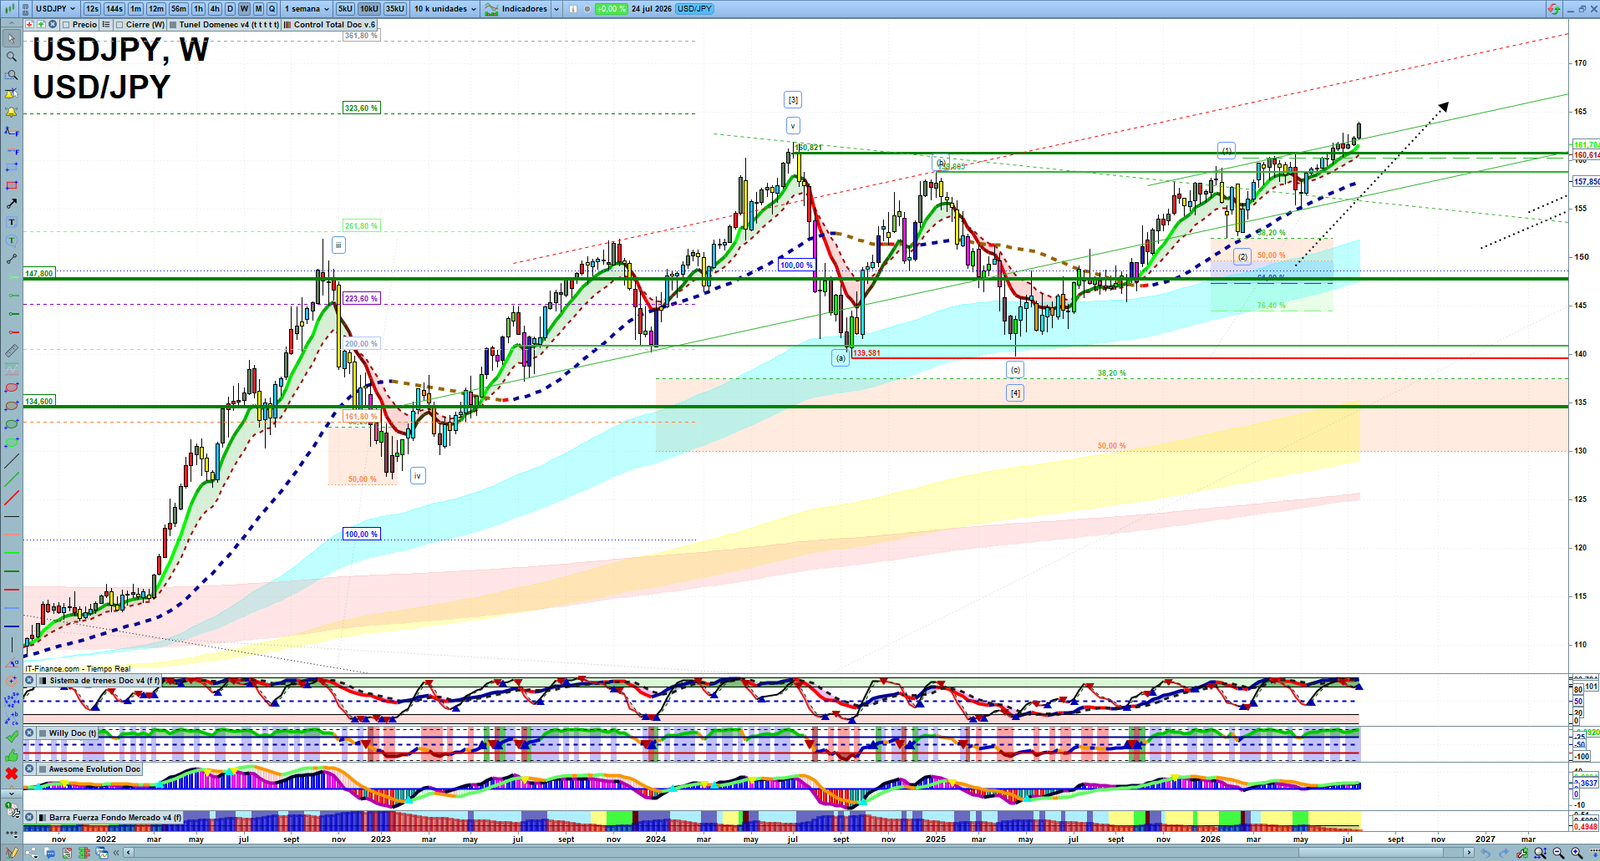This screenshot has width=1600, height=861.
Task: Close the Sistema de trenes Doc v4 panel
Action: tap(30, 681)
